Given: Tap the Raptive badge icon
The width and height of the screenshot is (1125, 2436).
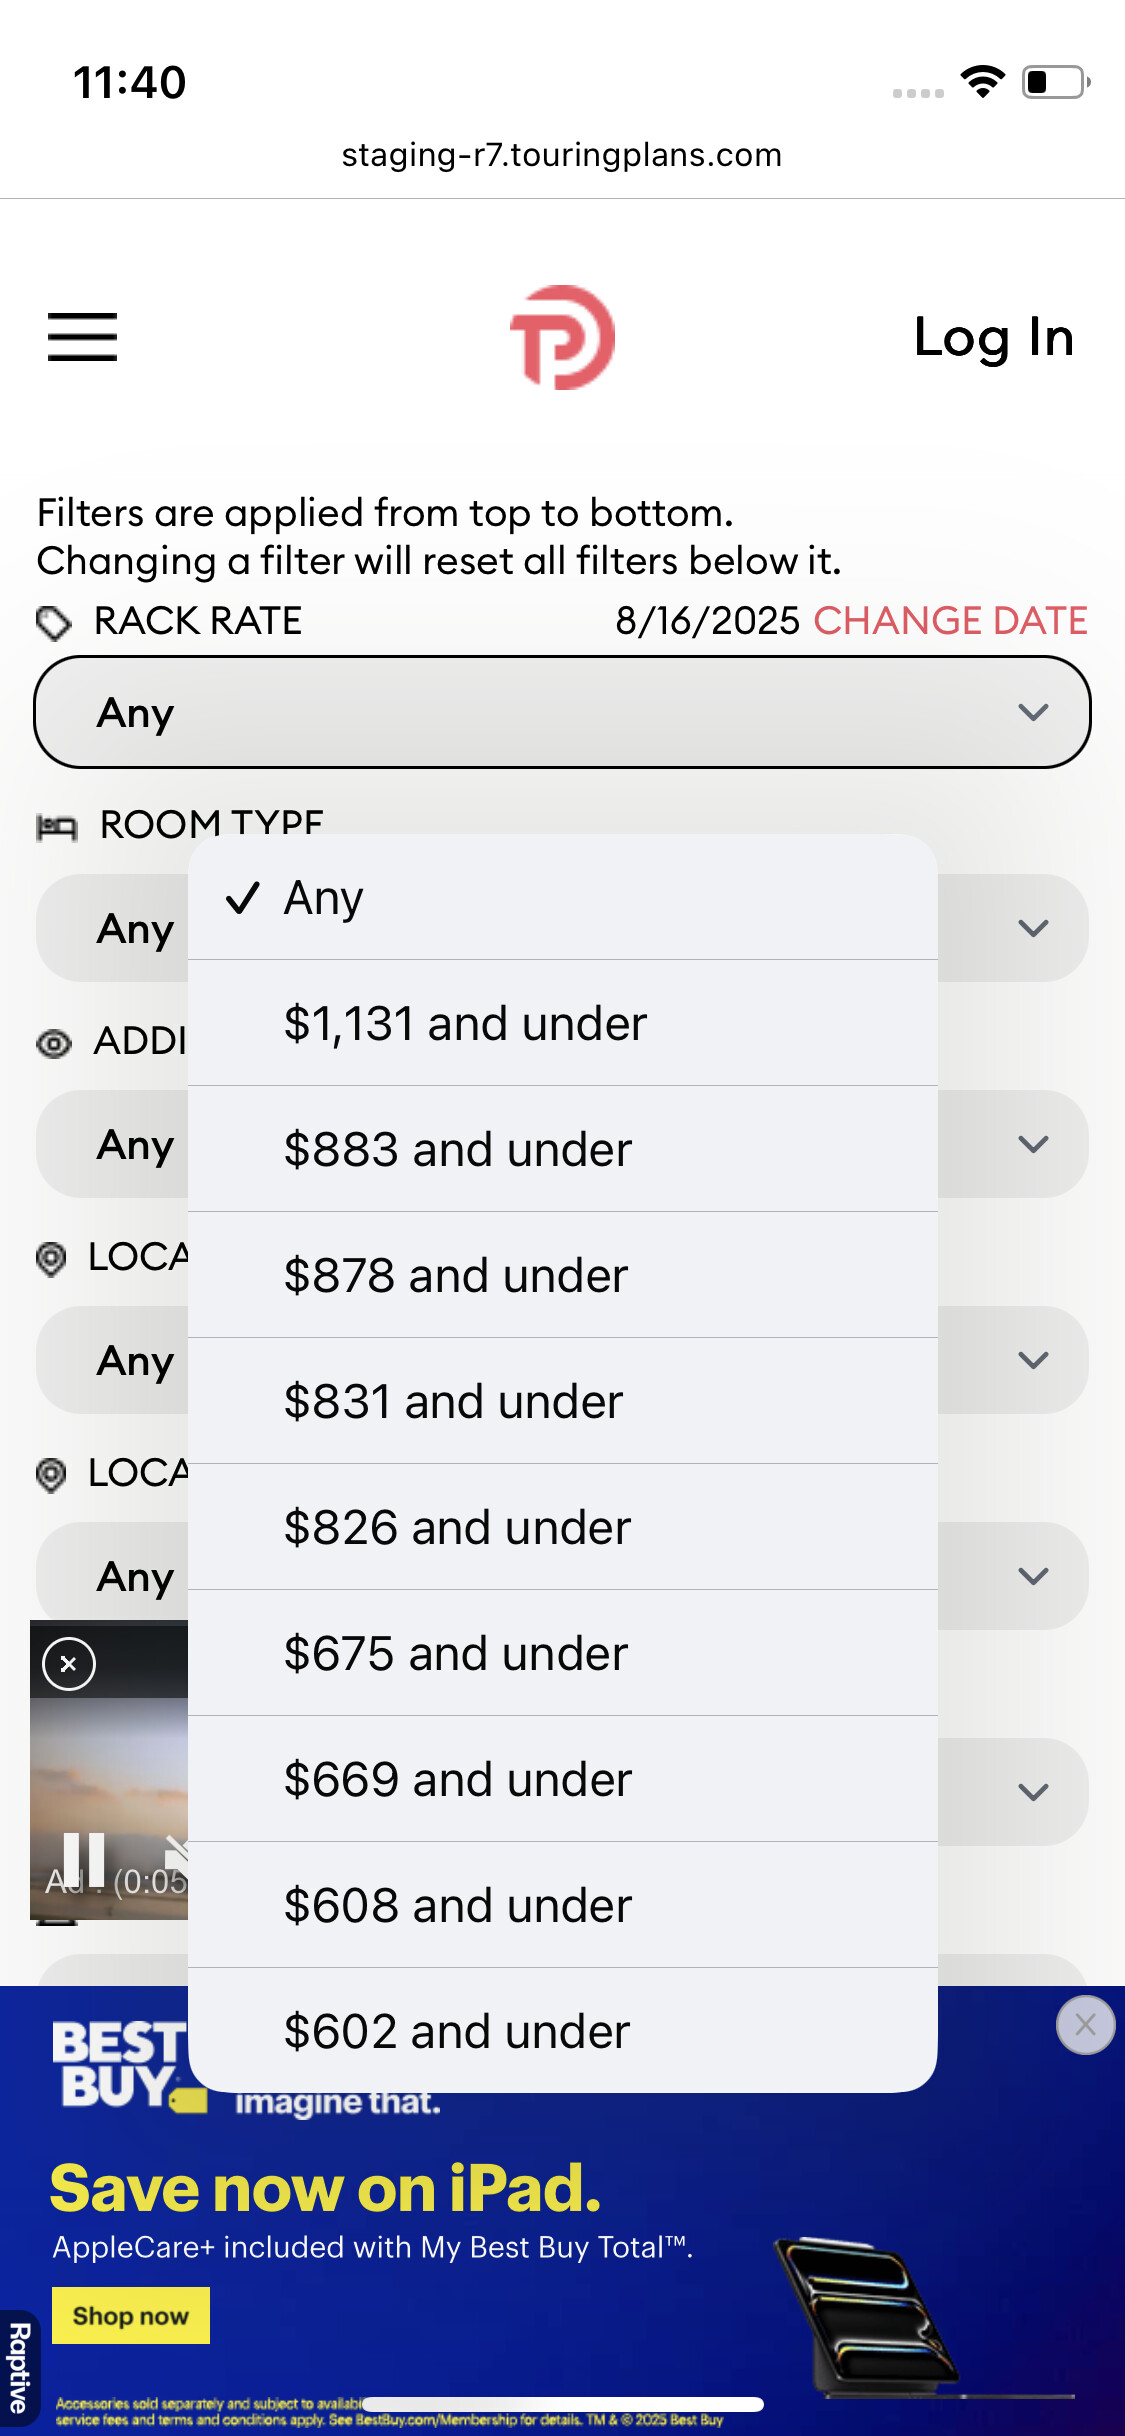Looking at the screenshot, I should (x=18, y=2368).
